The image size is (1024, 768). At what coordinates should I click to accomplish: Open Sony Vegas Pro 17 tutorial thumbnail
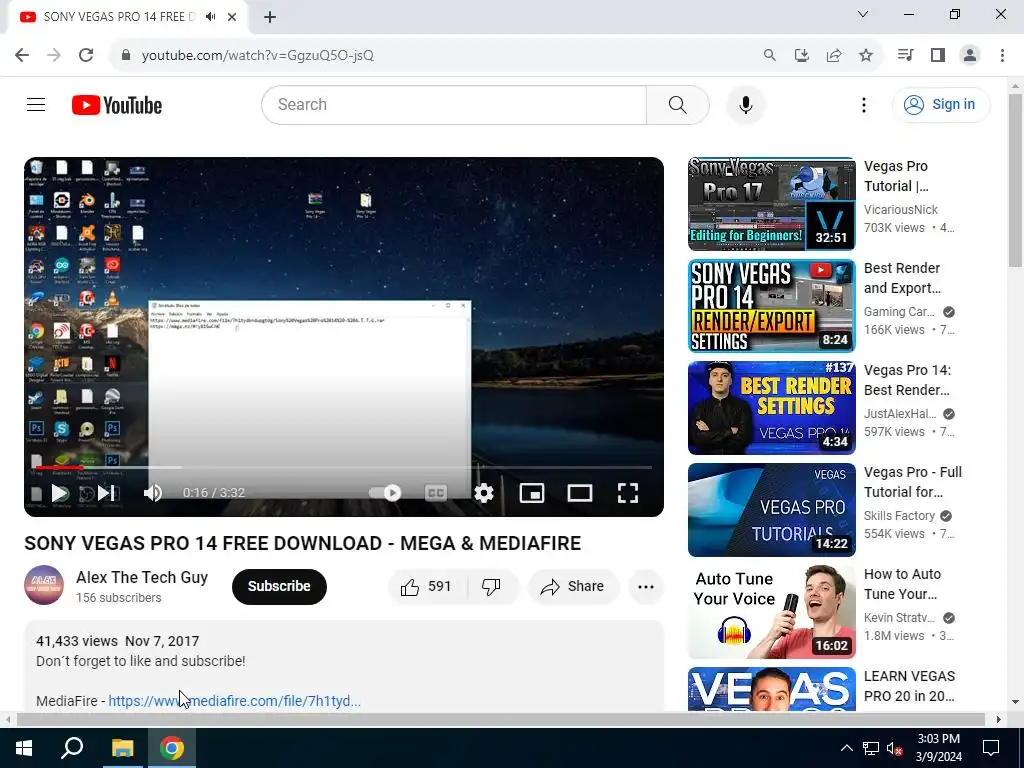tap(771, 204)
